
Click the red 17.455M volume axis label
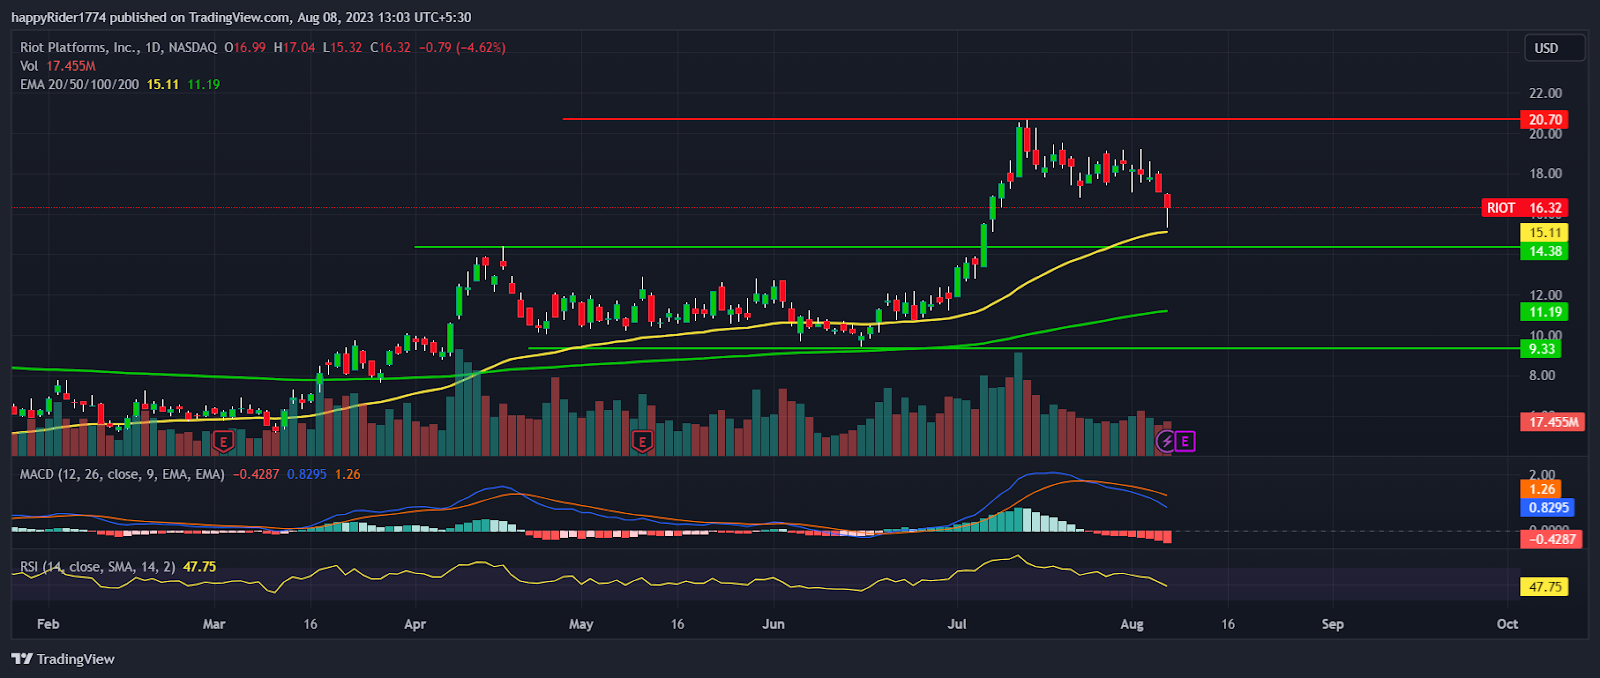tap(1553, 422)
